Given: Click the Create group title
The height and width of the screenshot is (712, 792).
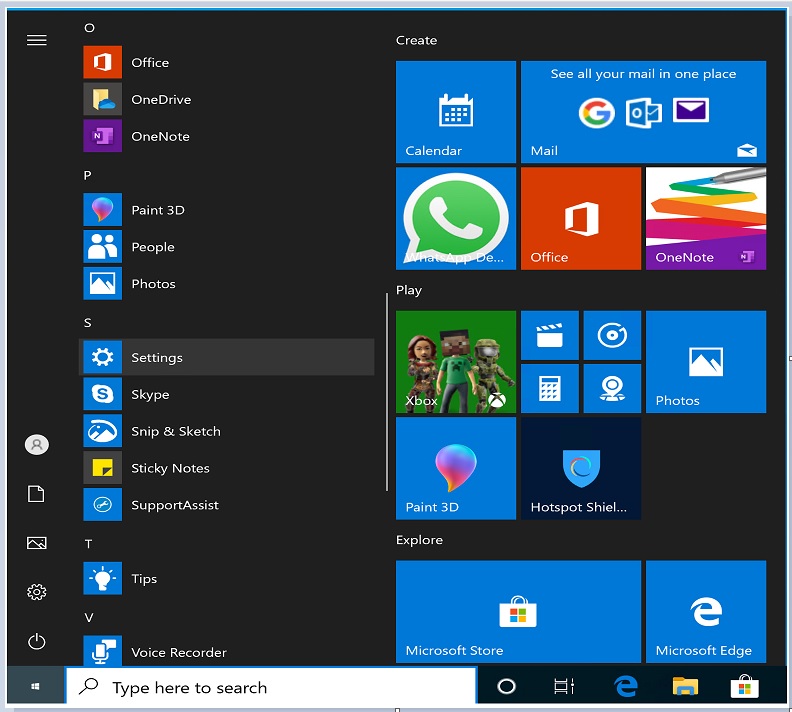Looking at the screenshot, I should [416, 40].
